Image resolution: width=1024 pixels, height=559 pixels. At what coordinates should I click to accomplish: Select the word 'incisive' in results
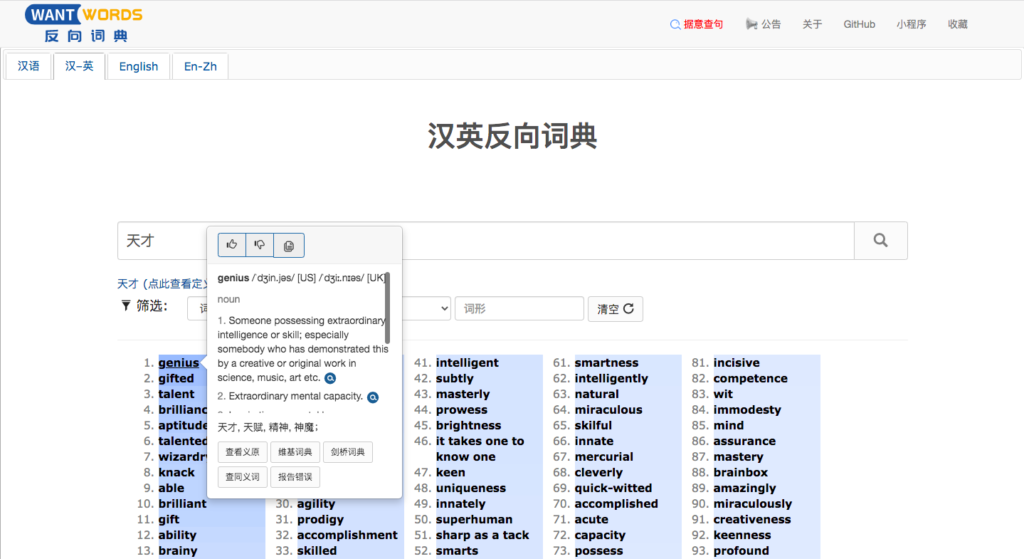click(737, 362)
